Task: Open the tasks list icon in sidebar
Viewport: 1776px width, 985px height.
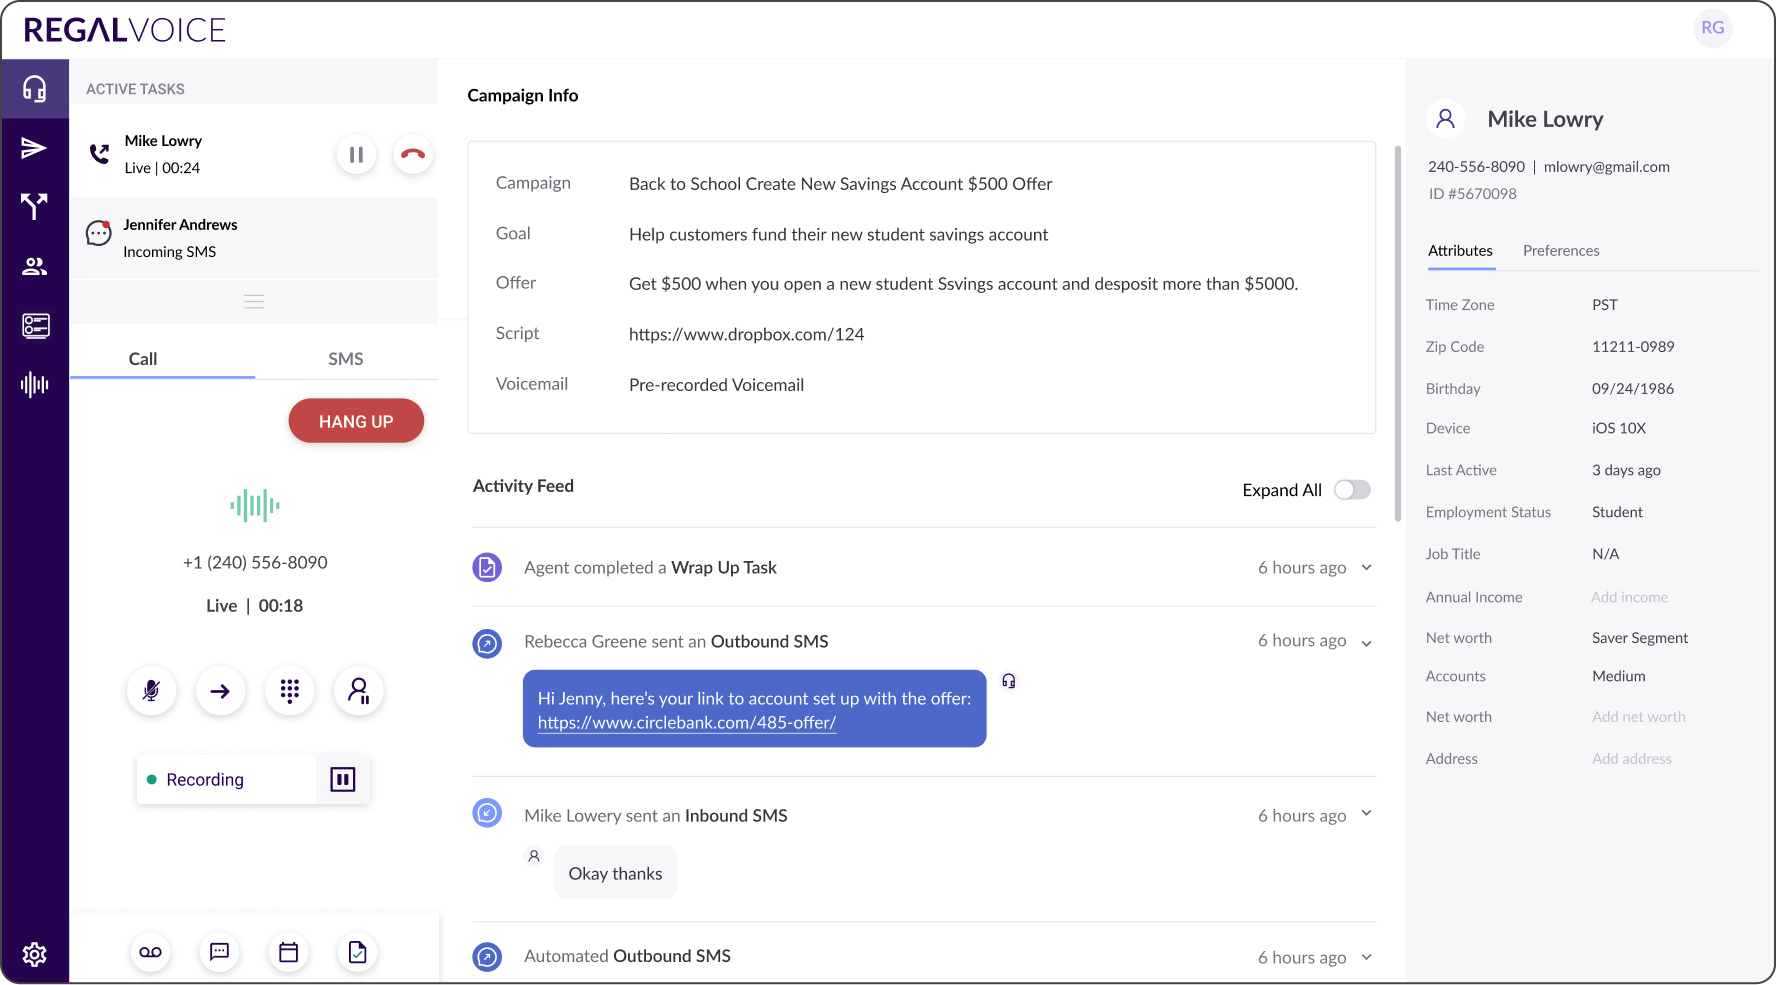Action: pyautogui.click(x=35, y=326)
